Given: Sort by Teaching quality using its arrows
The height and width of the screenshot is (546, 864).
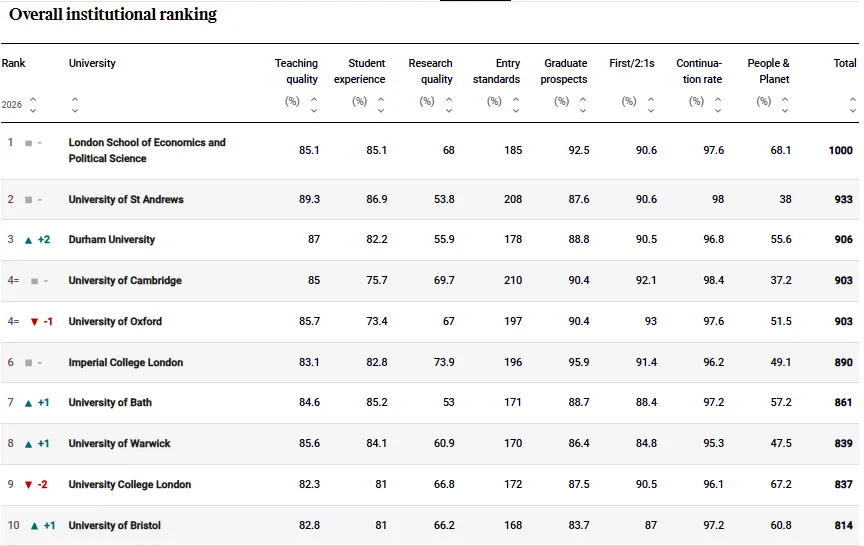Looking at the screenshot, I should 314,104.
